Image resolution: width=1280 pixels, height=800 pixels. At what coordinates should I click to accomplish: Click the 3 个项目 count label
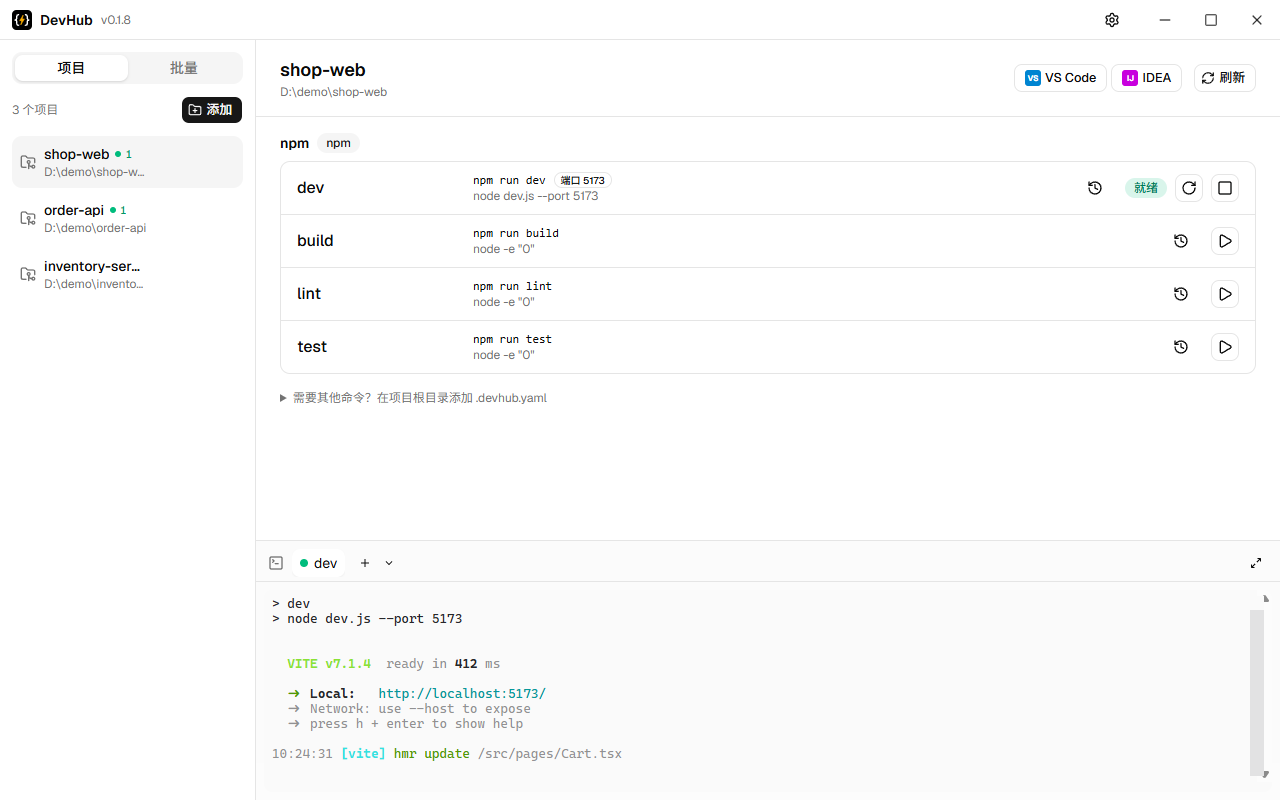coord(35,110)
